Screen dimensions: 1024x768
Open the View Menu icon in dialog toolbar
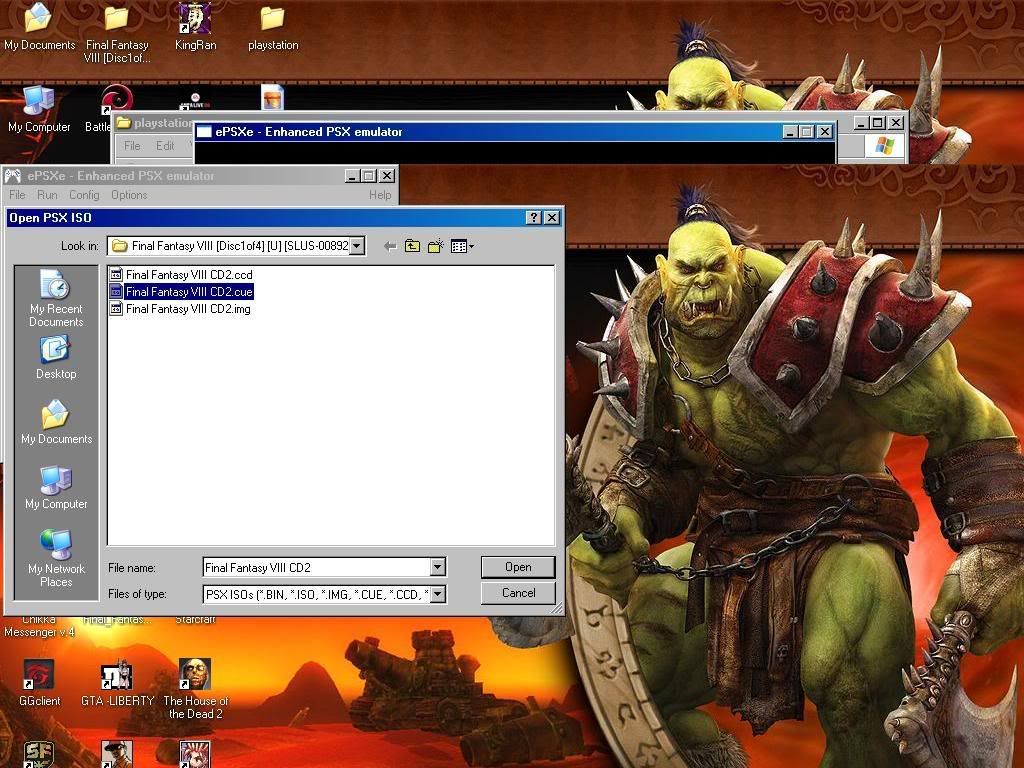tap(461, 246)
